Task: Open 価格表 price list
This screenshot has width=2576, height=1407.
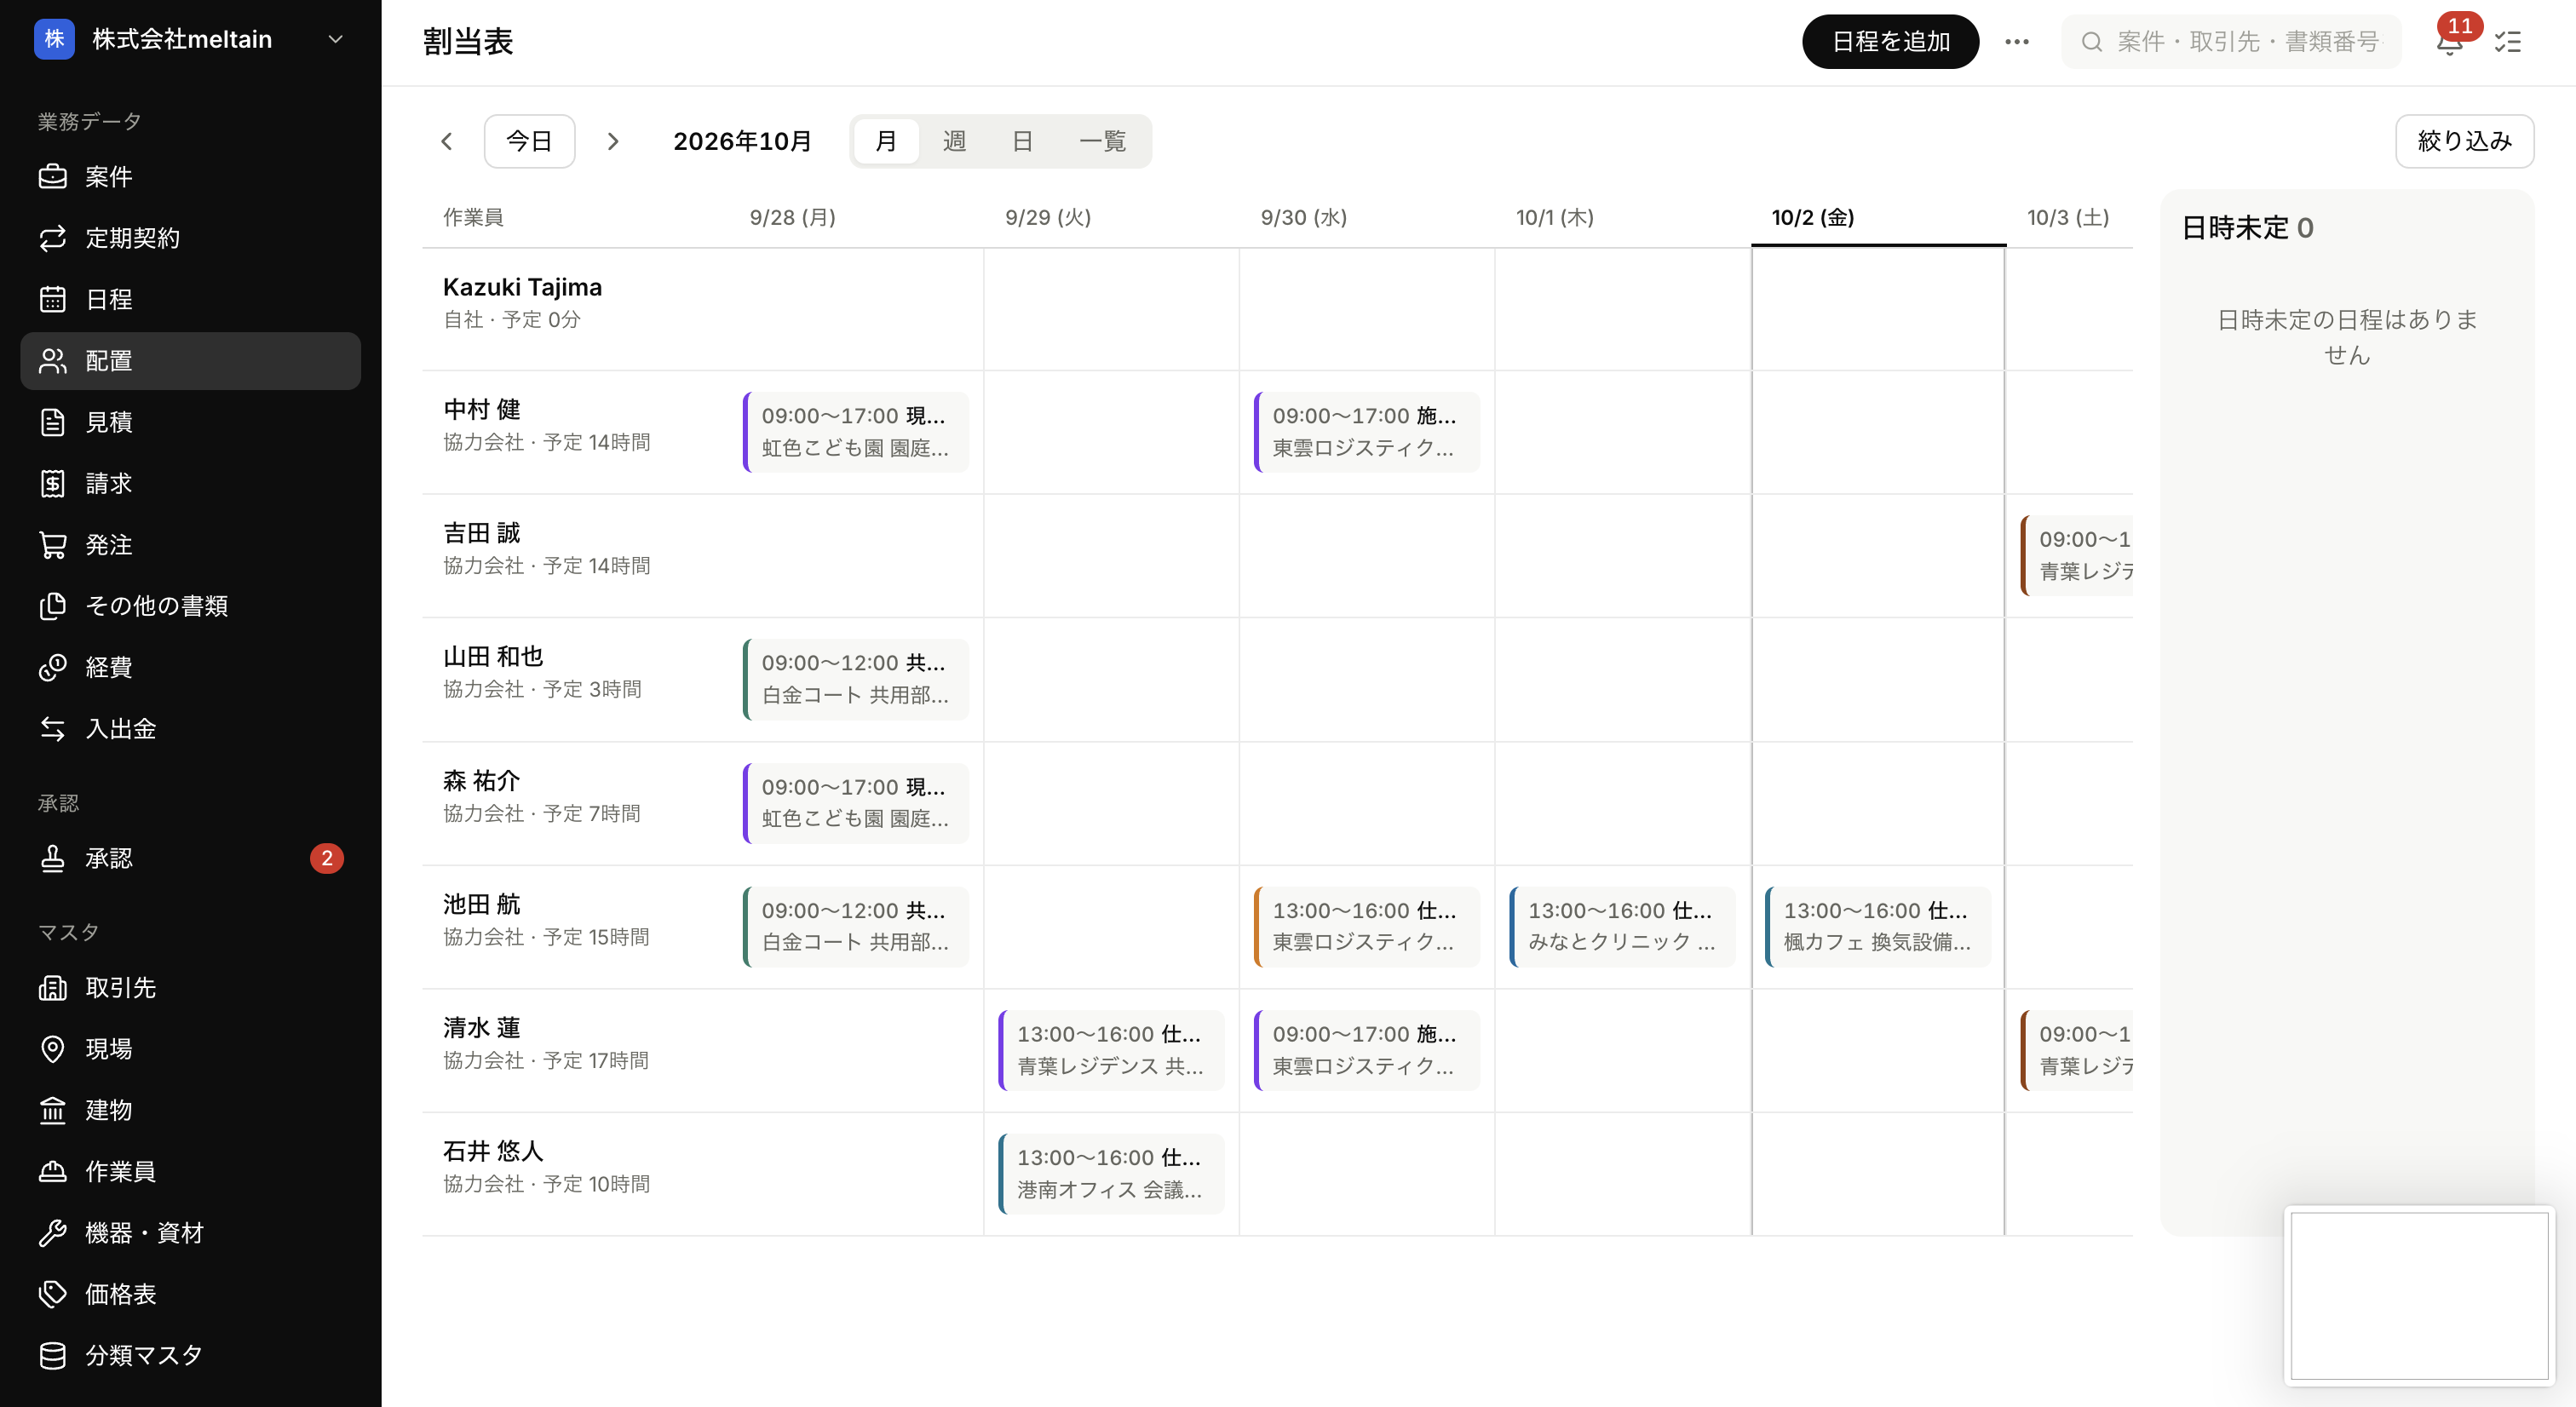Action: [x=190, y=1294]
